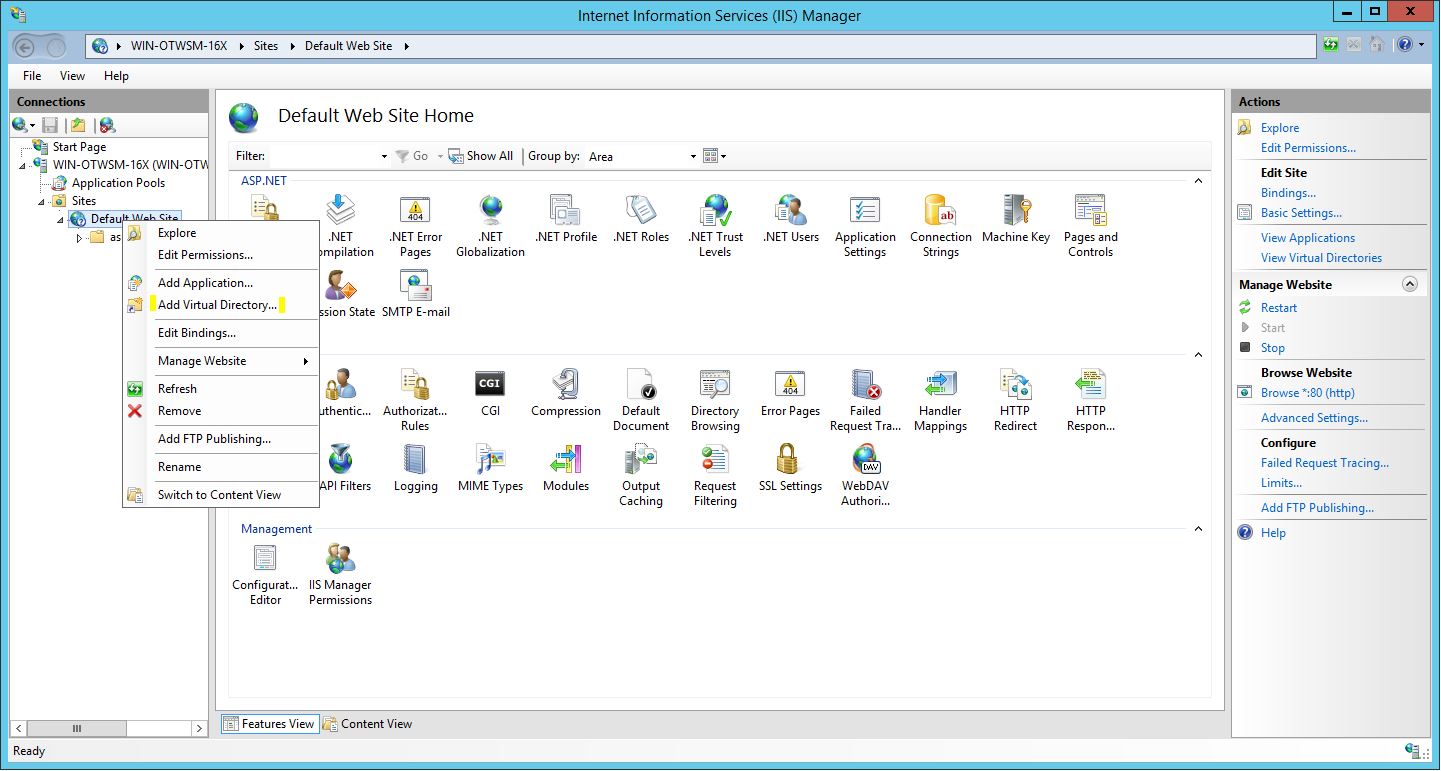Open the .NET Error Pages feature
This screenshot has width=1441, height=771.
pos(415,226)
